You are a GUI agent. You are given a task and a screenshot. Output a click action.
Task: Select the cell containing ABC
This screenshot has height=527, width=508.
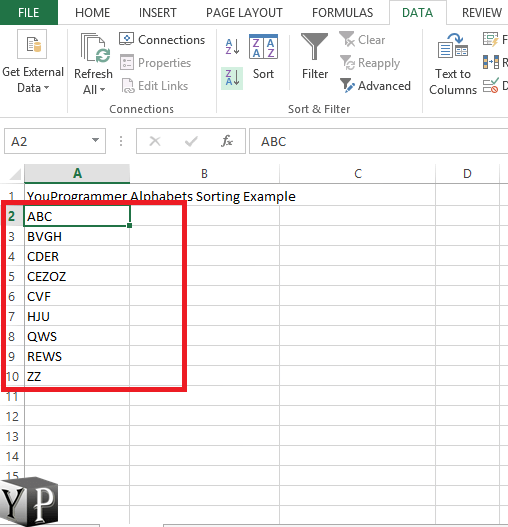(x=77, y=216)
